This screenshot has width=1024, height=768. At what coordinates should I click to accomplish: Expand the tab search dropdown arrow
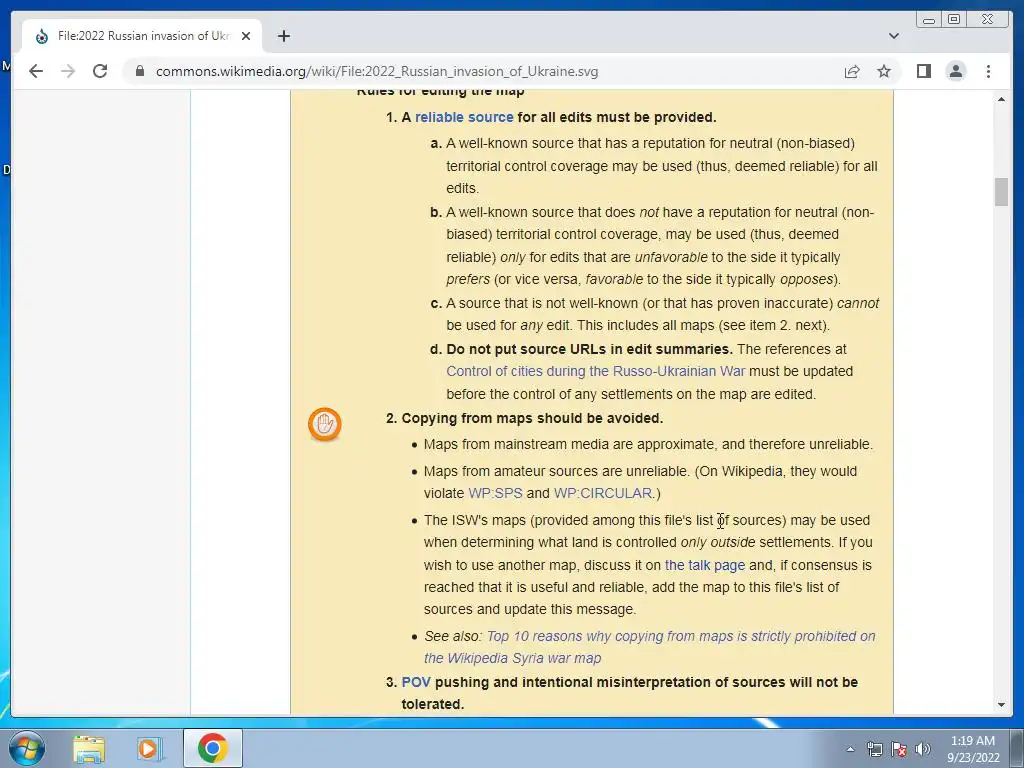pos(893,36)
